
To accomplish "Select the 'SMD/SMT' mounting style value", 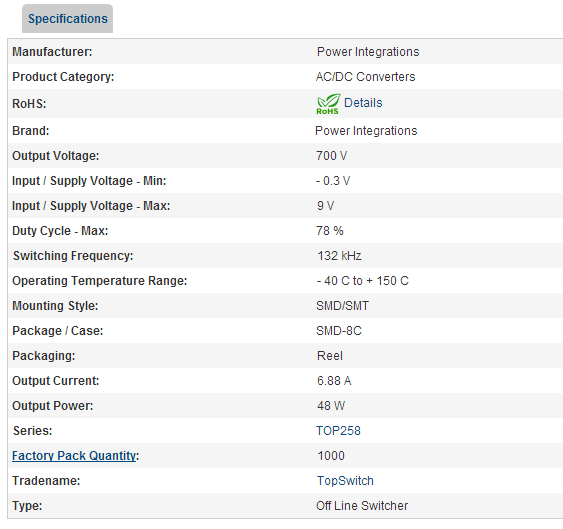I will pos(343,306).
